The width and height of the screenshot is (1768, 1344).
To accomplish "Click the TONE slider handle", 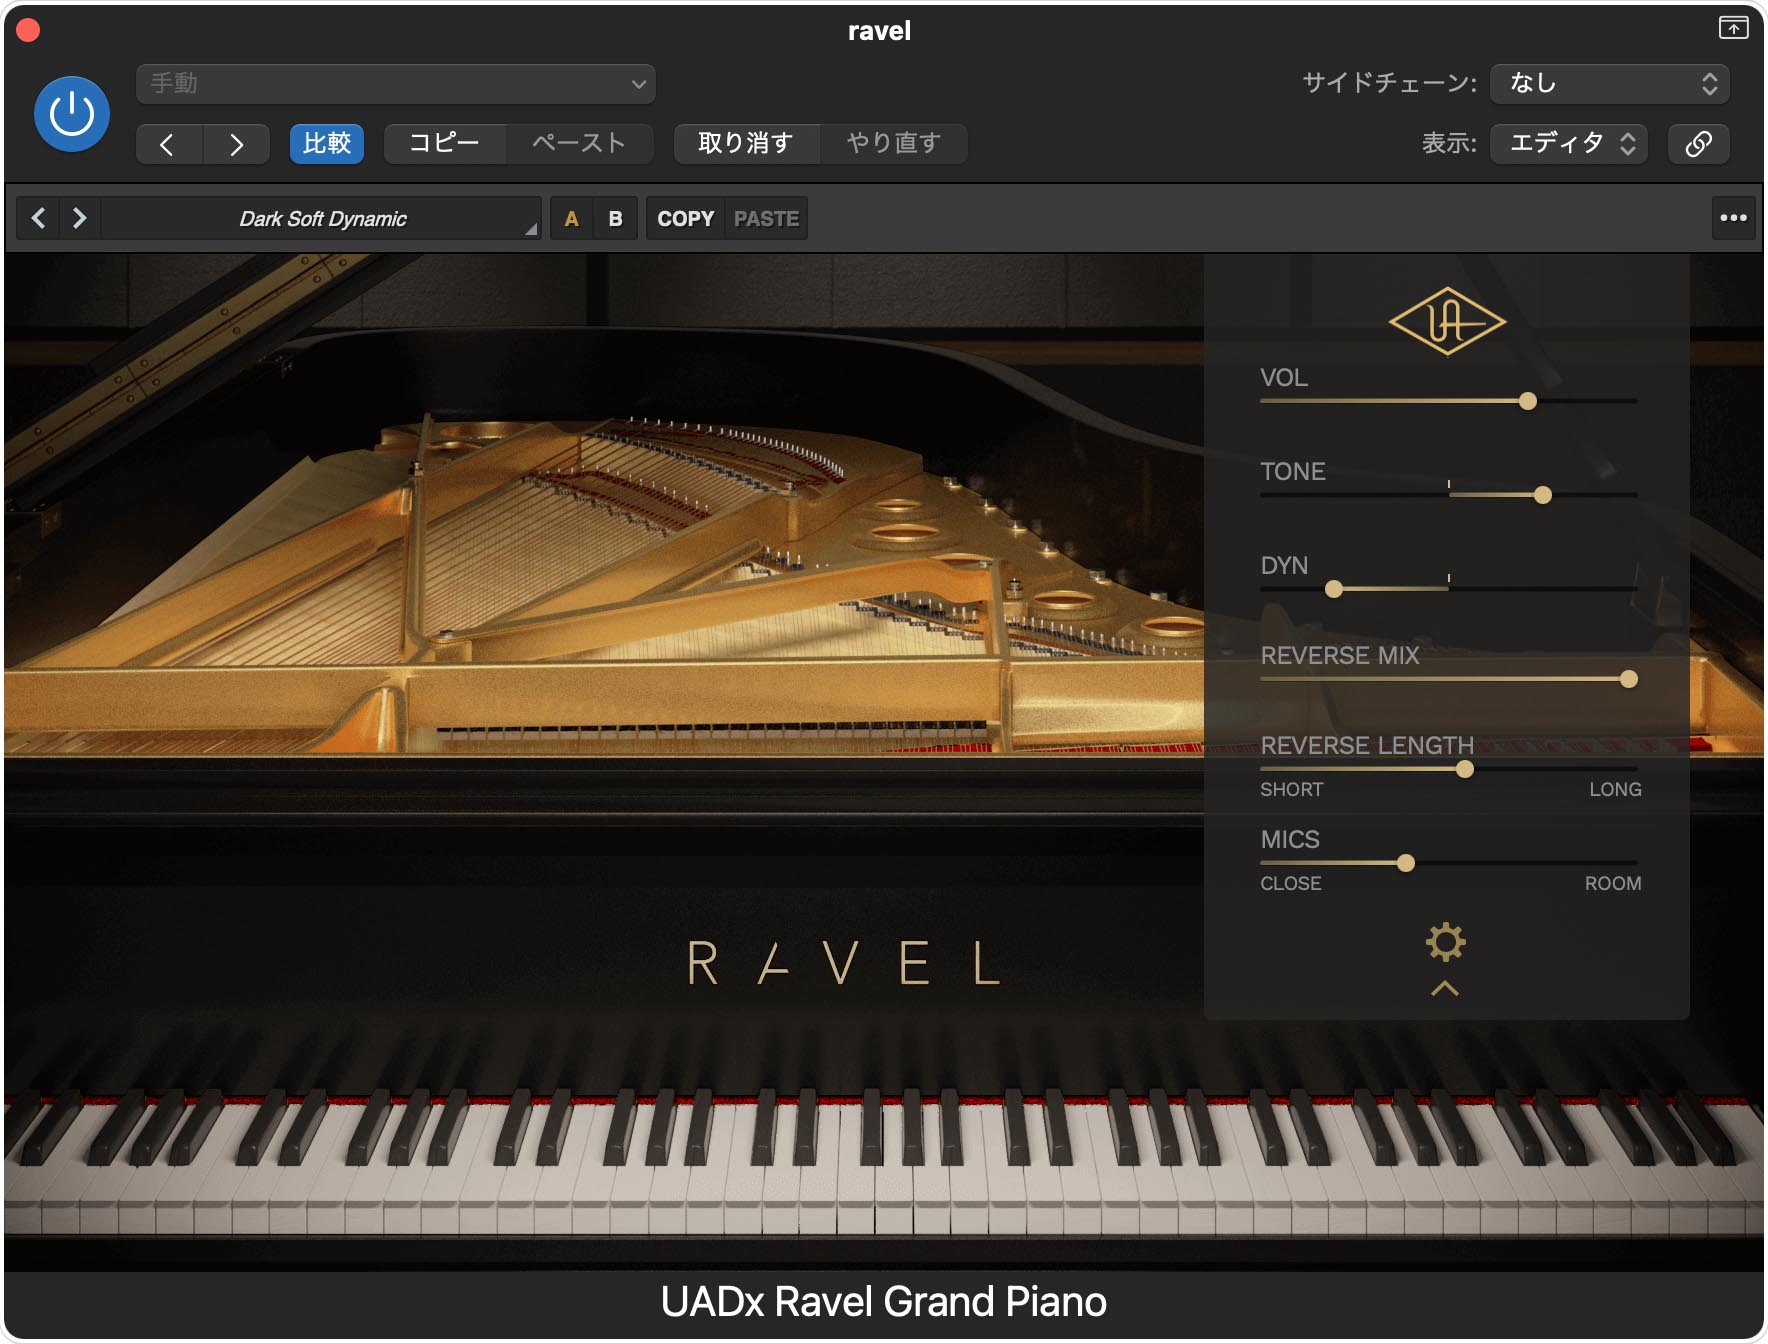I will click(x=1543, y=495).
